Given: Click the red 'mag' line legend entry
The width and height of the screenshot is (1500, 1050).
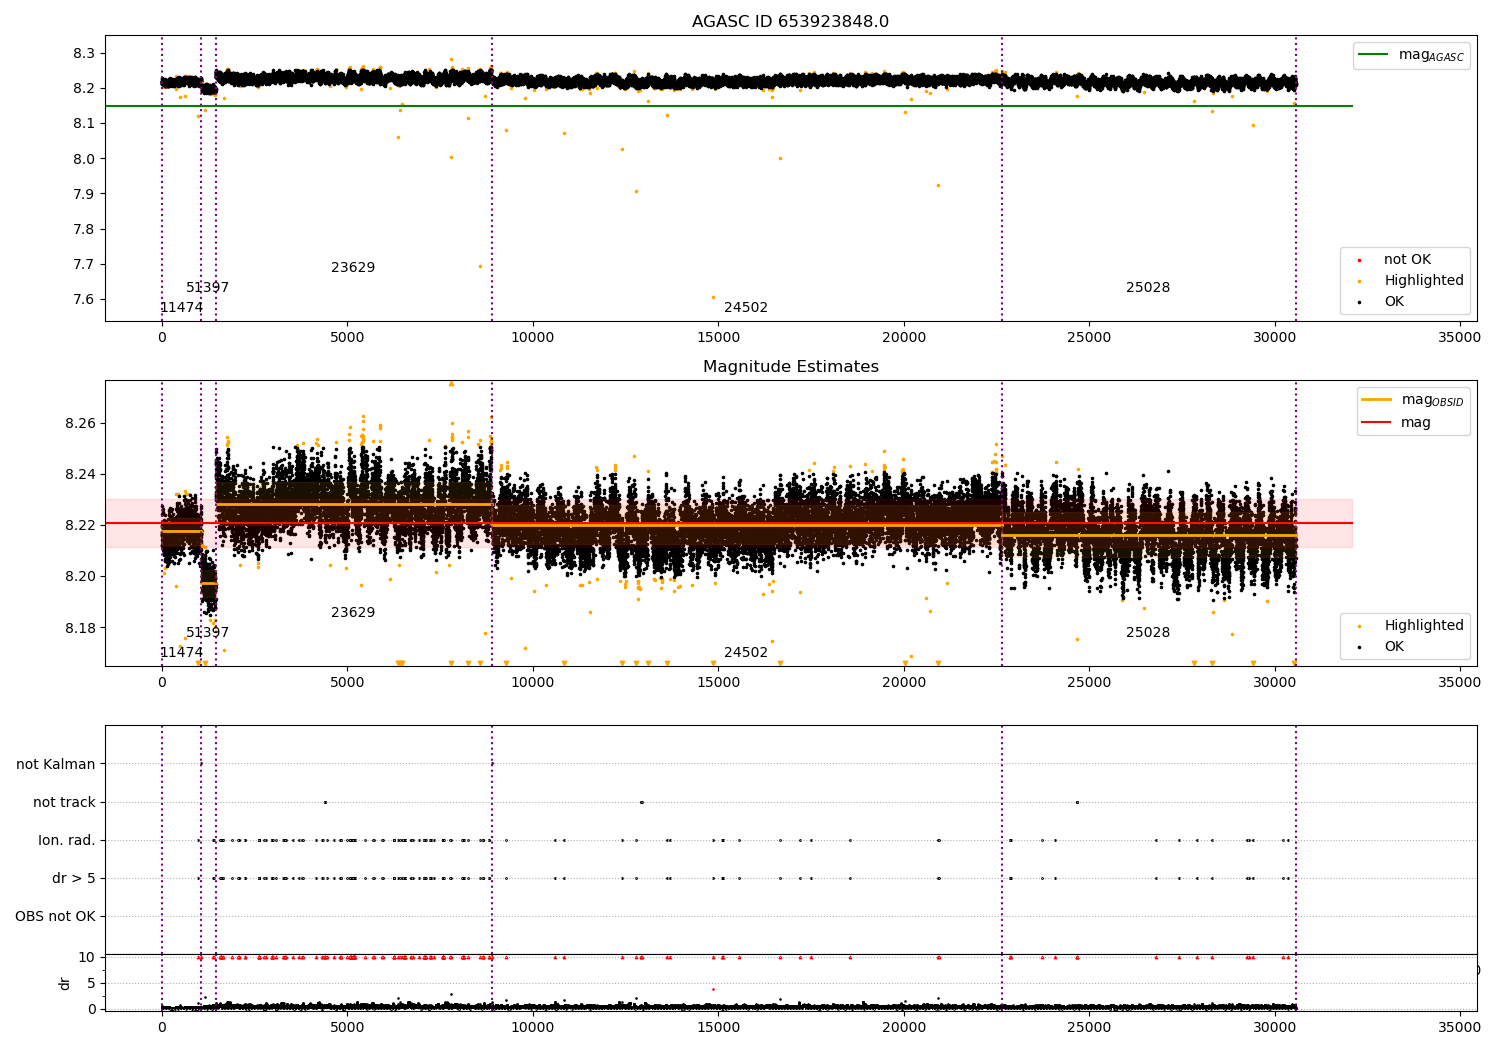Looking at the screenshot, I should point(1397,423).
